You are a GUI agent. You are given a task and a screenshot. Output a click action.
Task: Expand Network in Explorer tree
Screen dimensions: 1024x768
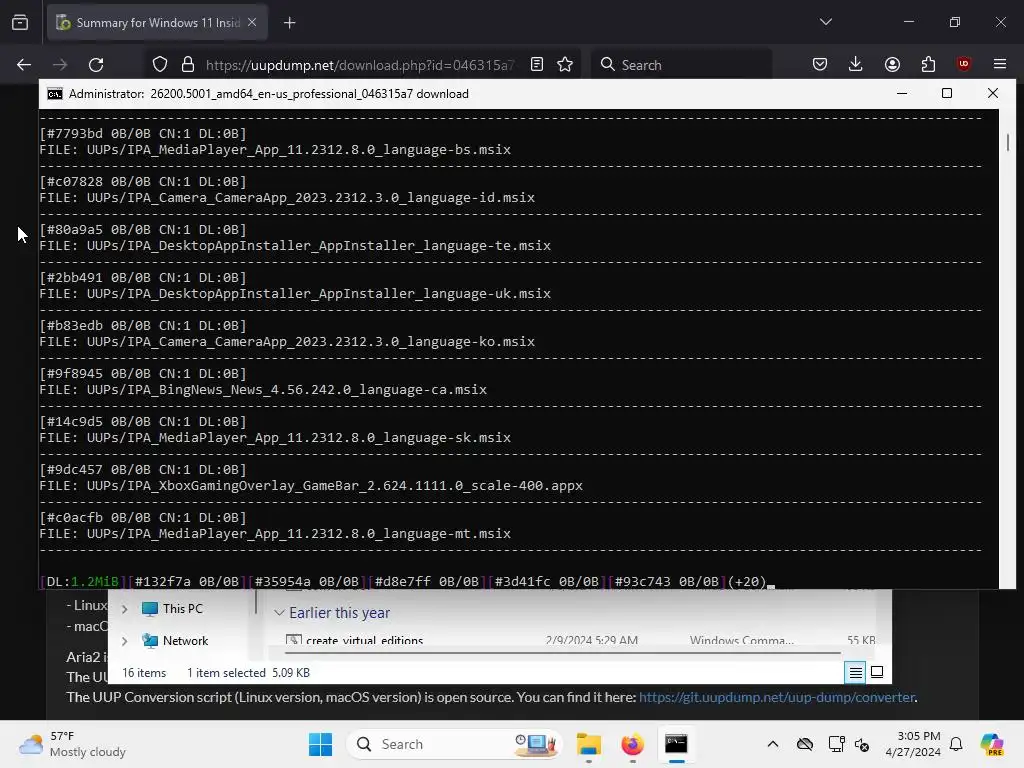(x=124, y=641)
